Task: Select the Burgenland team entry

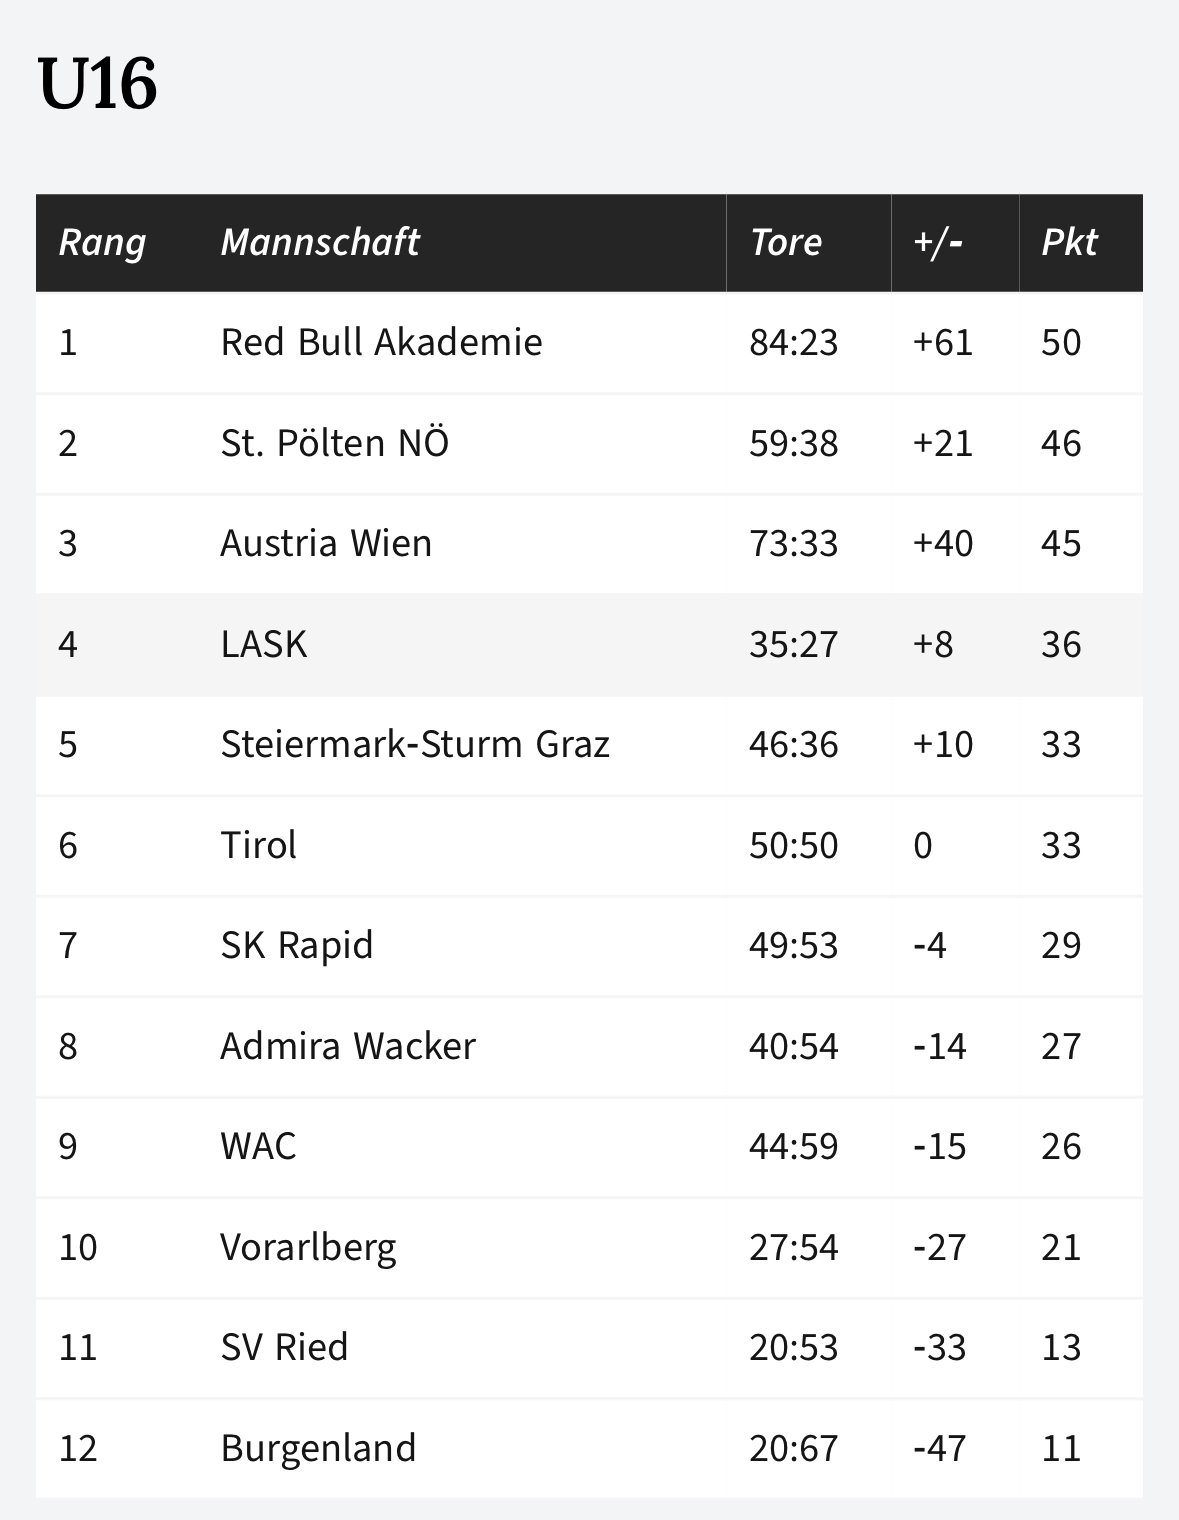Action: coord(318,1448)
